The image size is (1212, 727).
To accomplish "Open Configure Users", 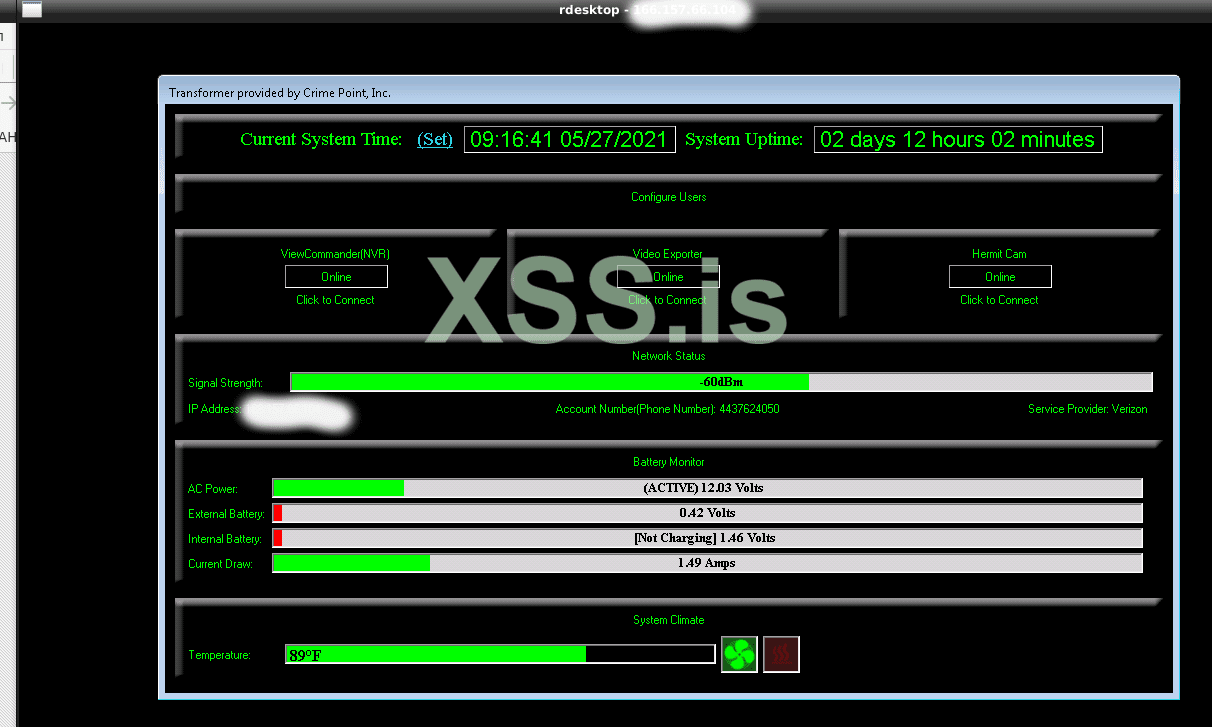I will click(x=668, y=197).
